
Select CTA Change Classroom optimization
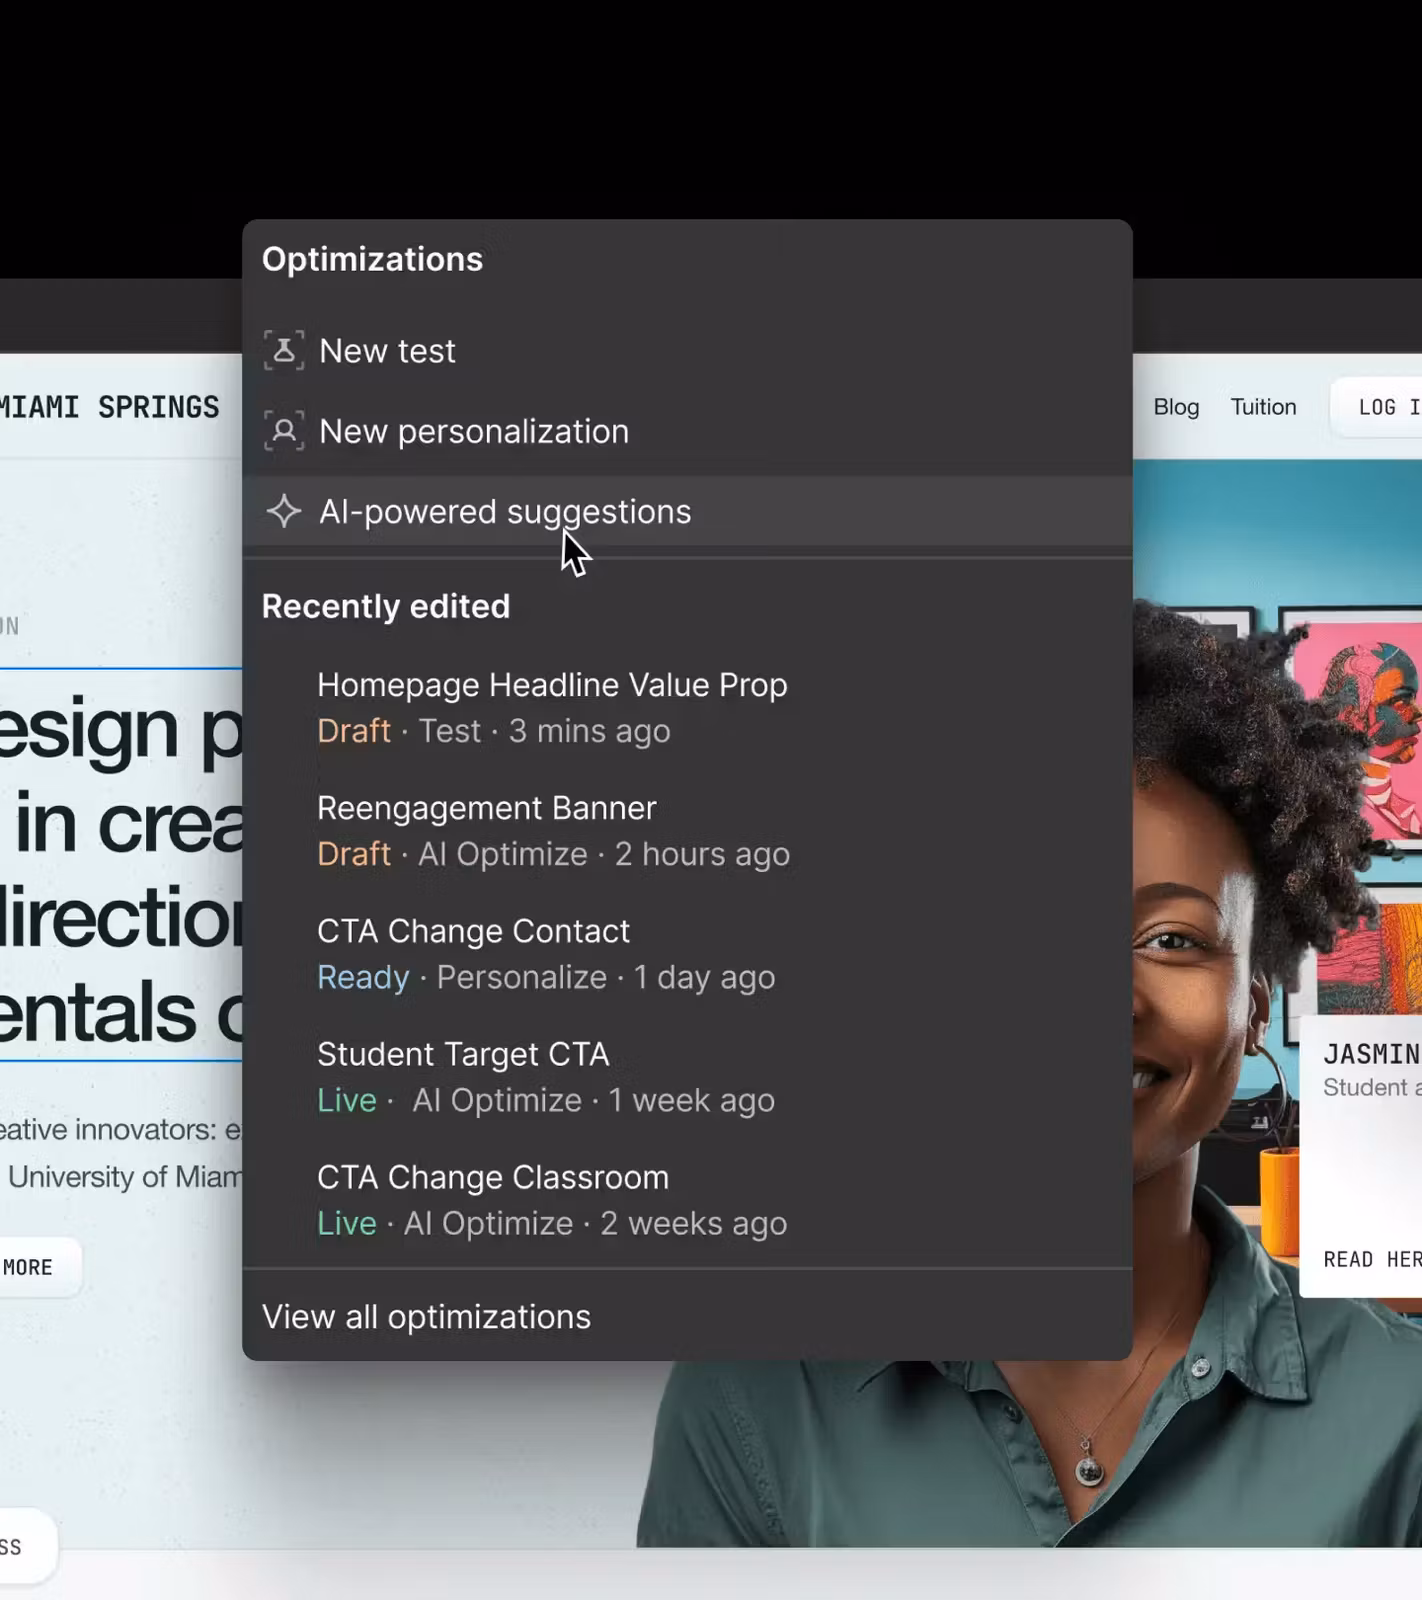click(x=493, y=1177)
